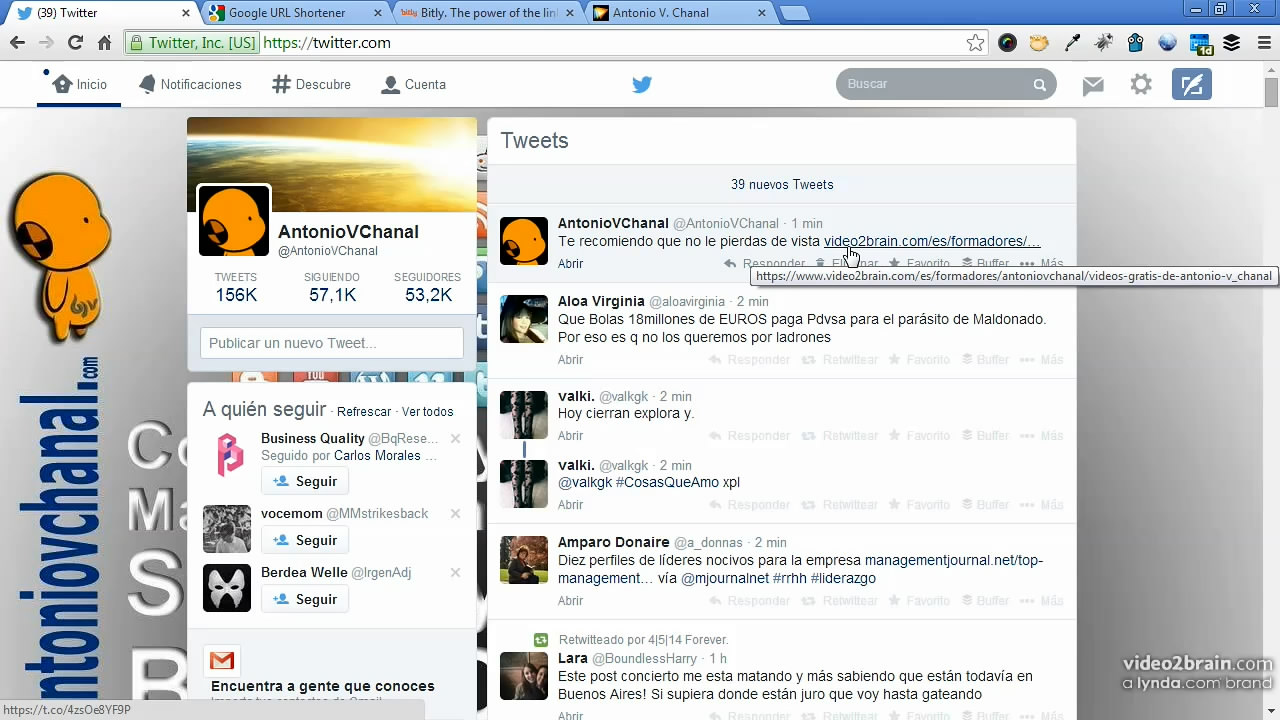Expand valki #CosasQueAmo tweet with Abrir

click(570, 505)
